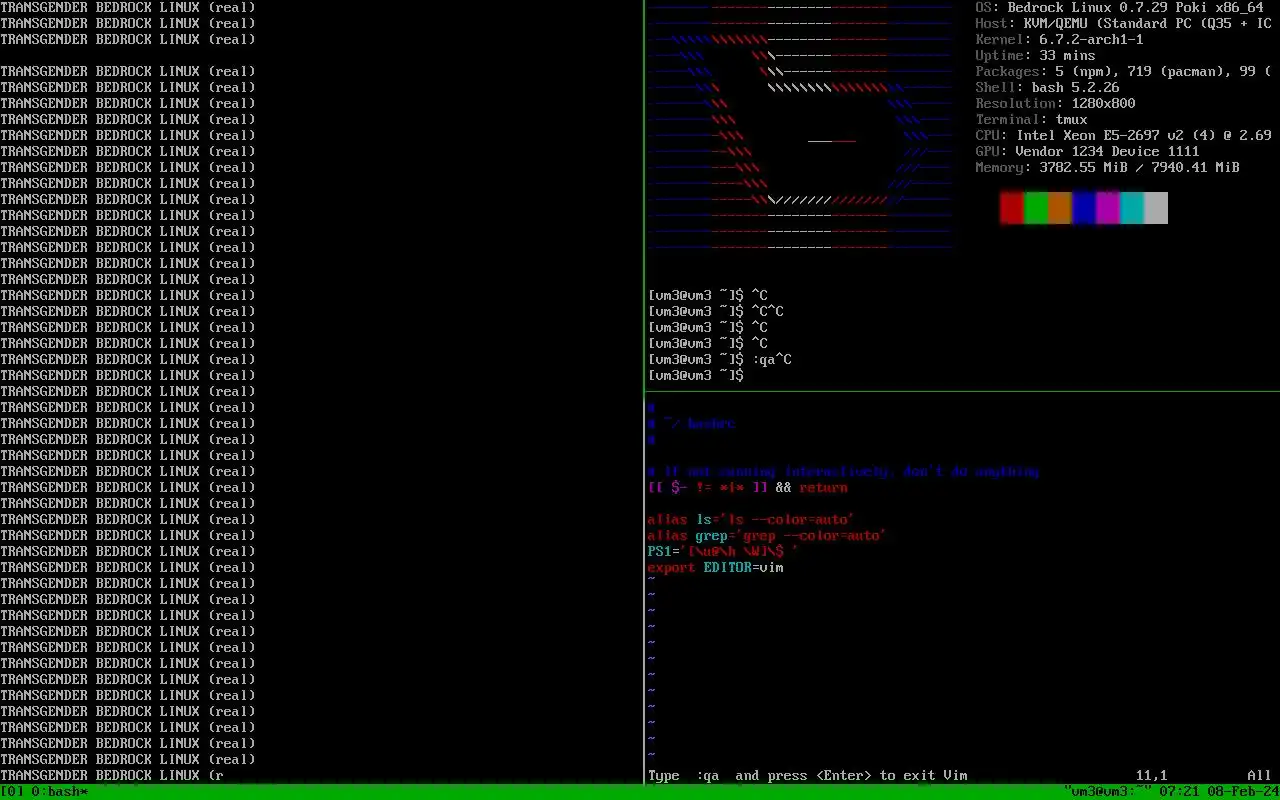Click the Bedrock Linux ASCII logo
Viewport: 1280px width, 800px height.
point(800,125)
